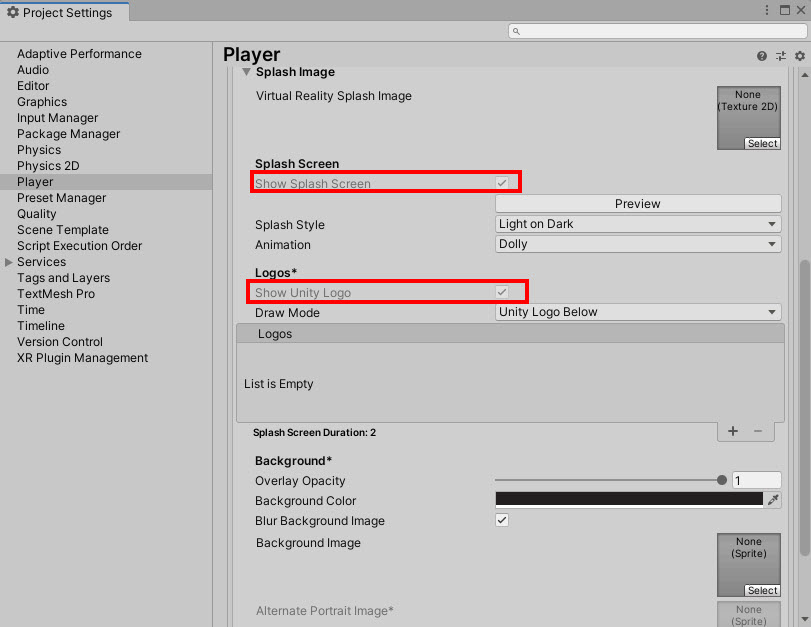Click Select for Virtual Reality Splash Image

pos(762,143)
